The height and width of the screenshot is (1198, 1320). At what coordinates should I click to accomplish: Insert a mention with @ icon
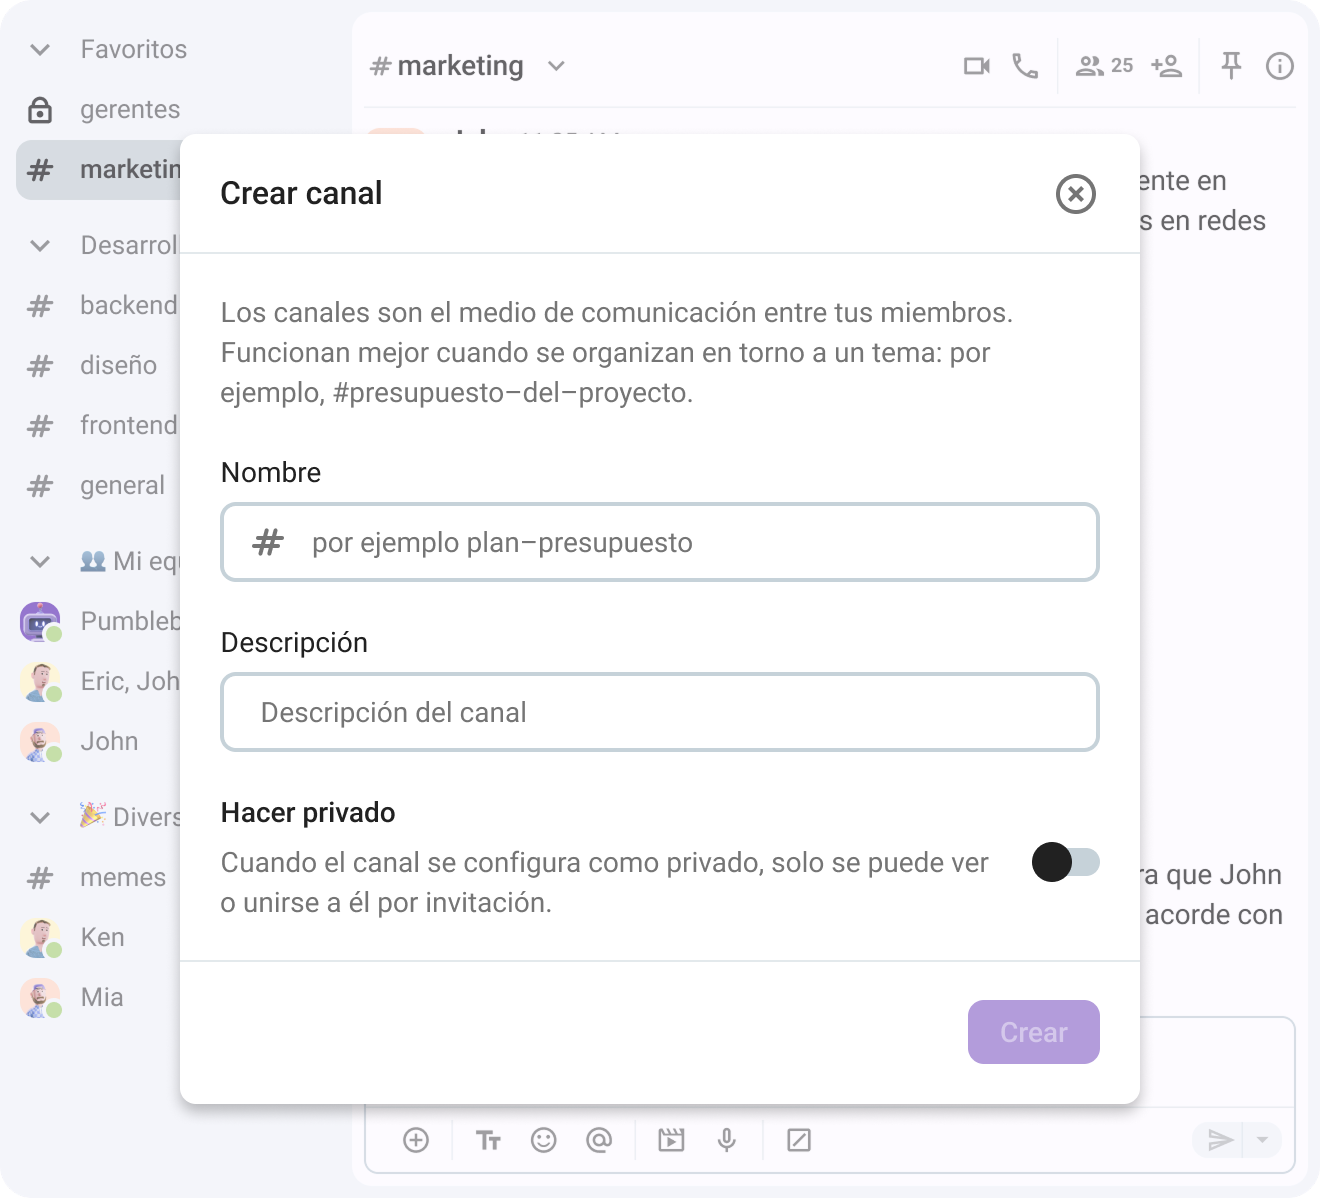coord(599,1140)
